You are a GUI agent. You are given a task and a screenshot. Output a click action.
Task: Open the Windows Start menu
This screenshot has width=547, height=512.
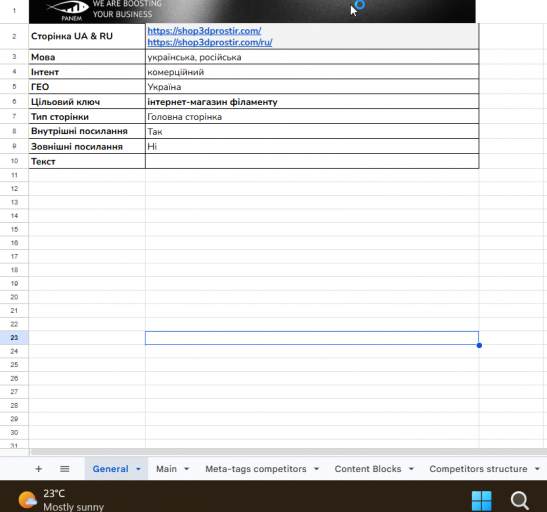[481, 500]
